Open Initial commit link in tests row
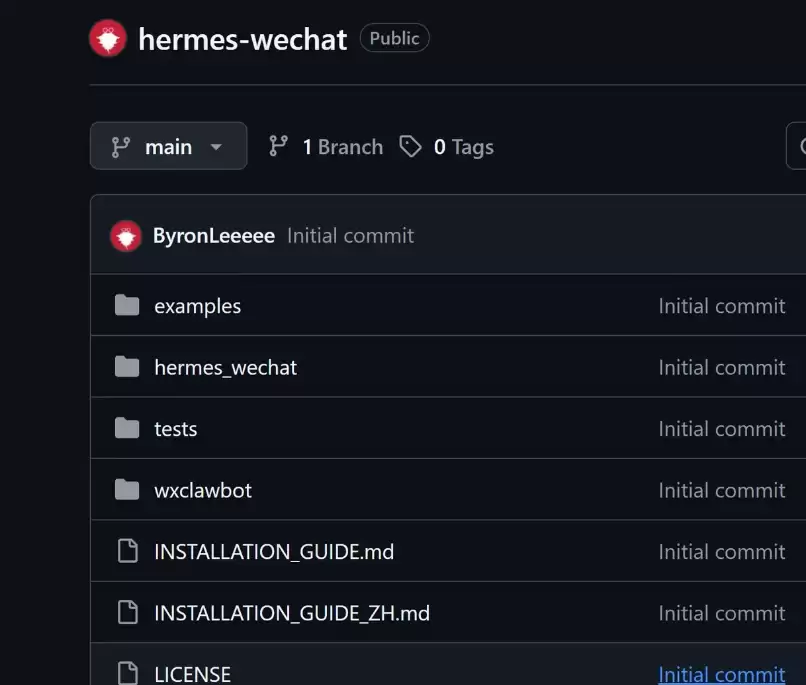Viewport: 806px width, 685px height. click(x=722, y=429)
